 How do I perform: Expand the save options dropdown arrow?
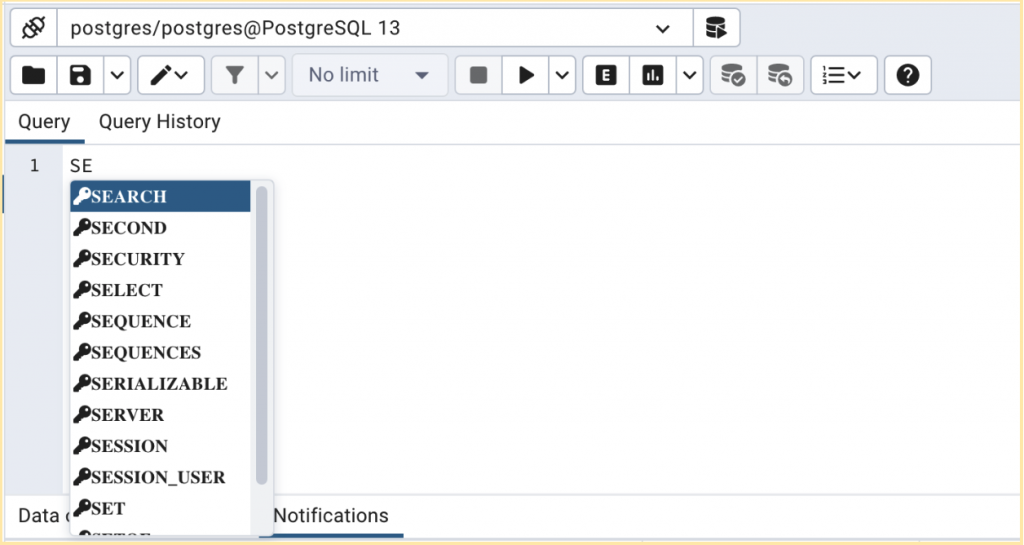tap(117, 75)
